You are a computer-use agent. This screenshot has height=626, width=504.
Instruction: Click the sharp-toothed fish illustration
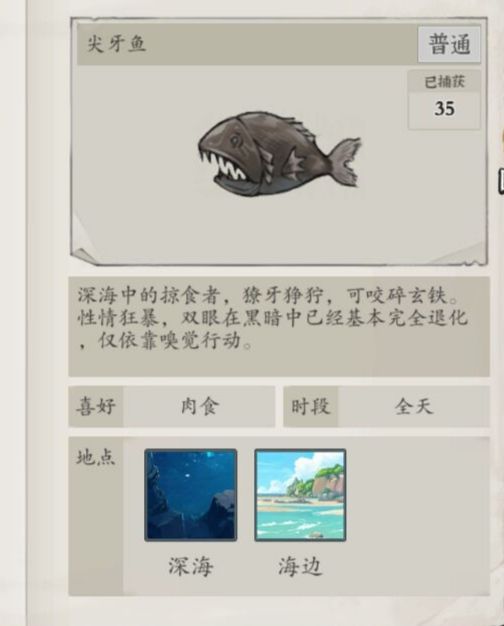point(280,155)
